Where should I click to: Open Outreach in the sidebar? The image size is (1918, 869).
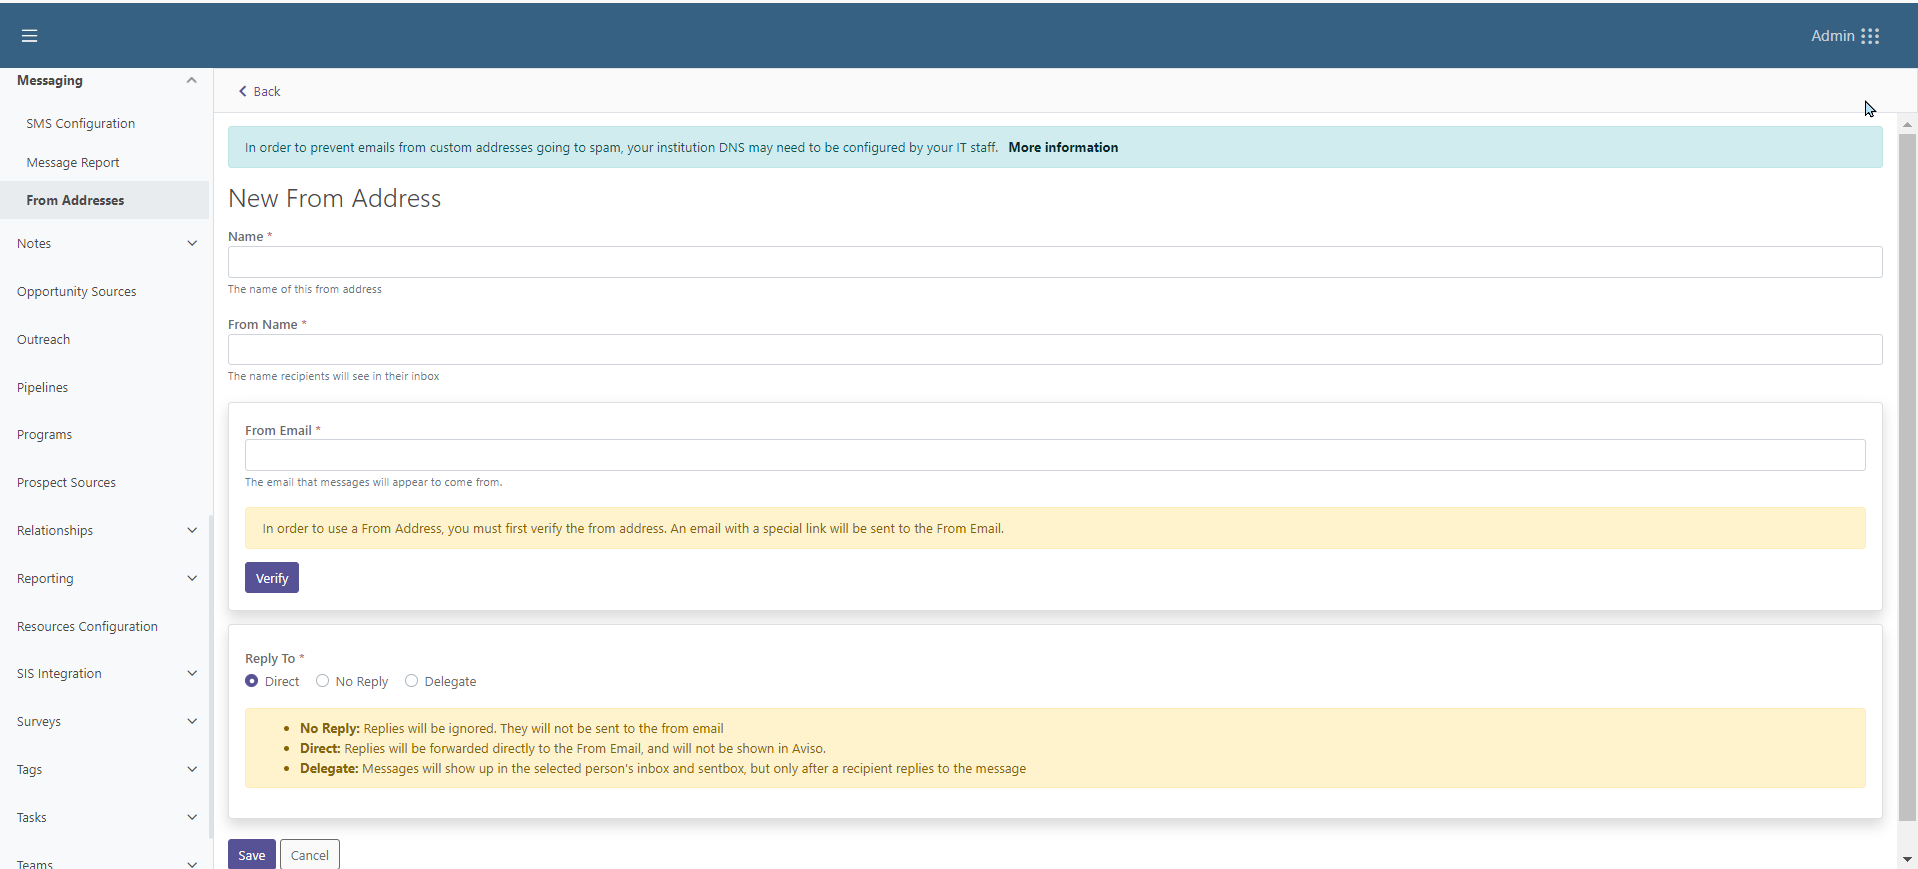[44, 339]
